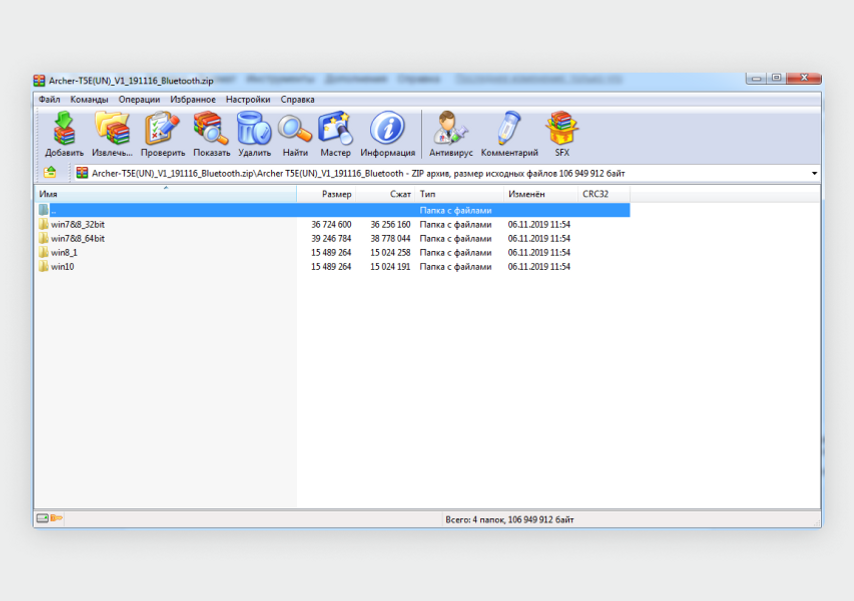Click the Проверить (Test) toolbar icon
The height and width of the screenshot is (601, 854).
[x=163, y=134]
